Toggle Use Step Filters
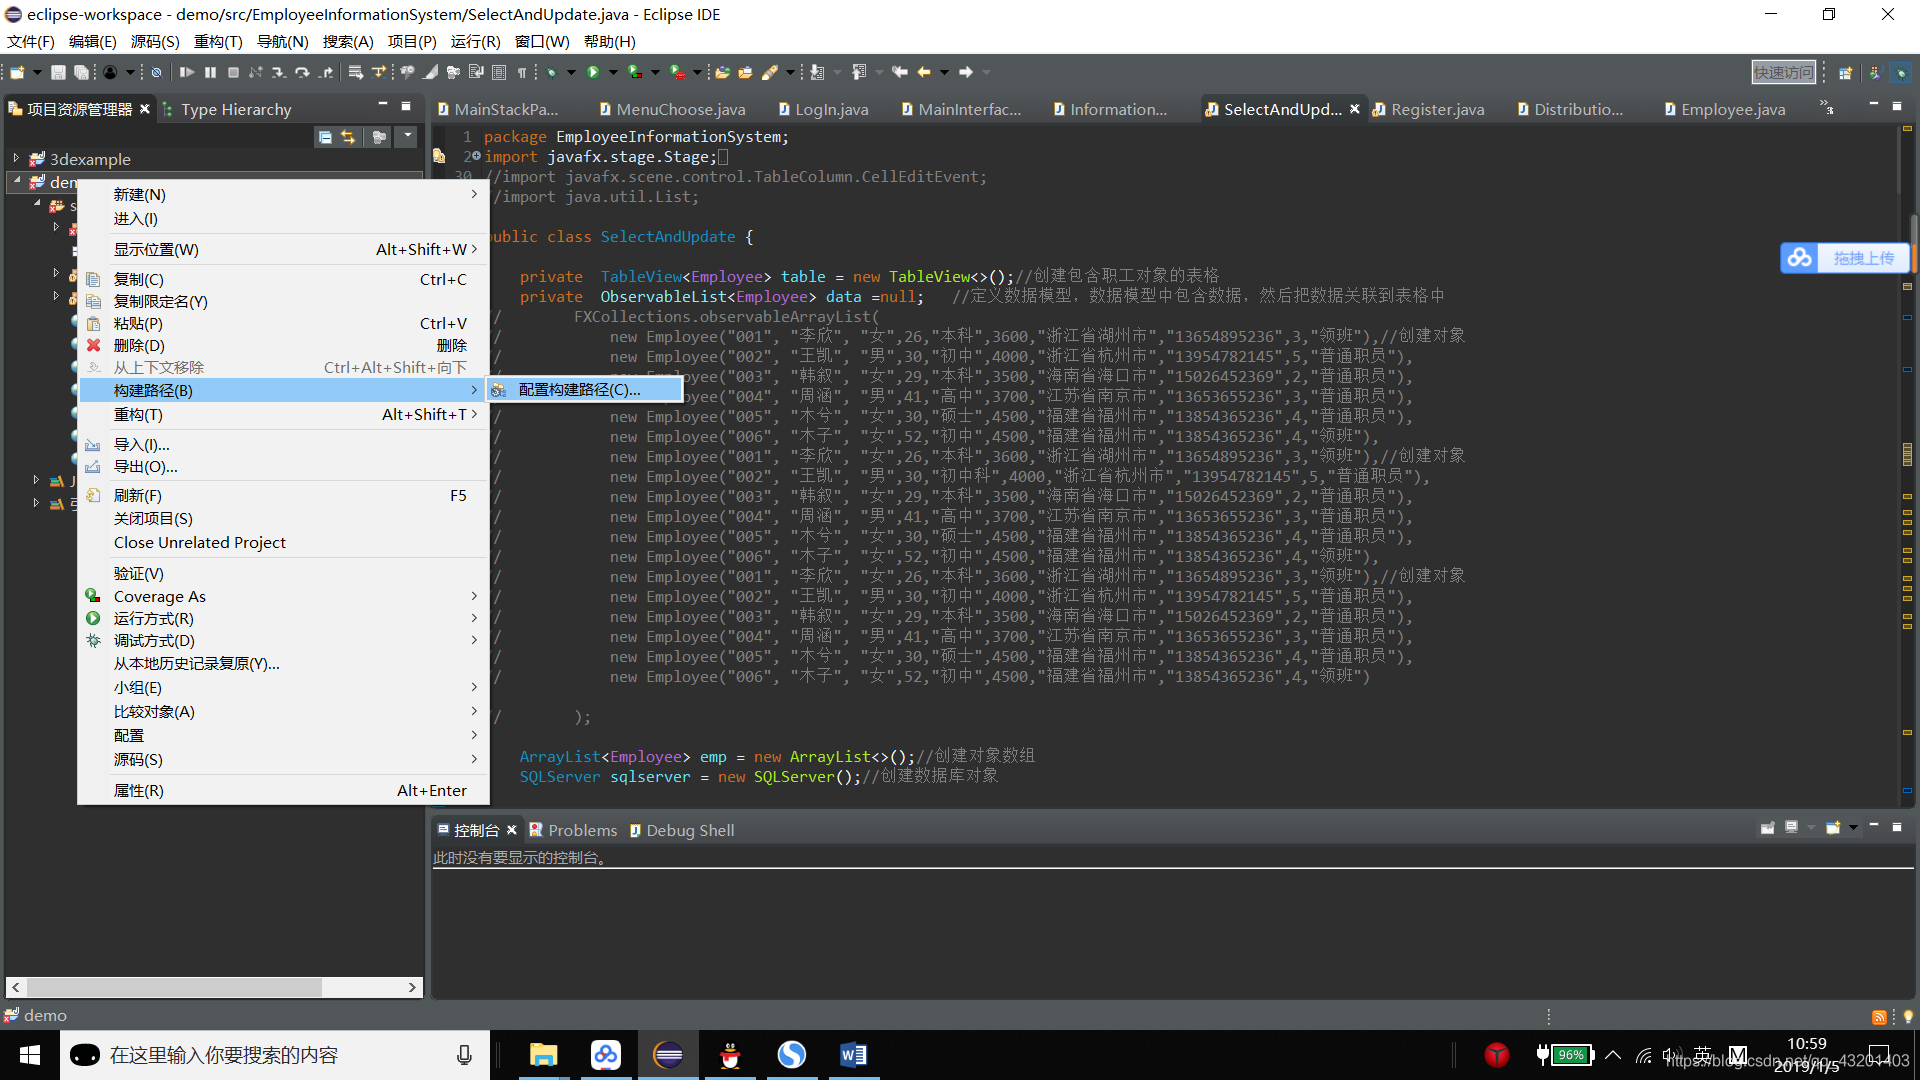This screenshot has height=1080, width=1920. [x=378, y=72]
